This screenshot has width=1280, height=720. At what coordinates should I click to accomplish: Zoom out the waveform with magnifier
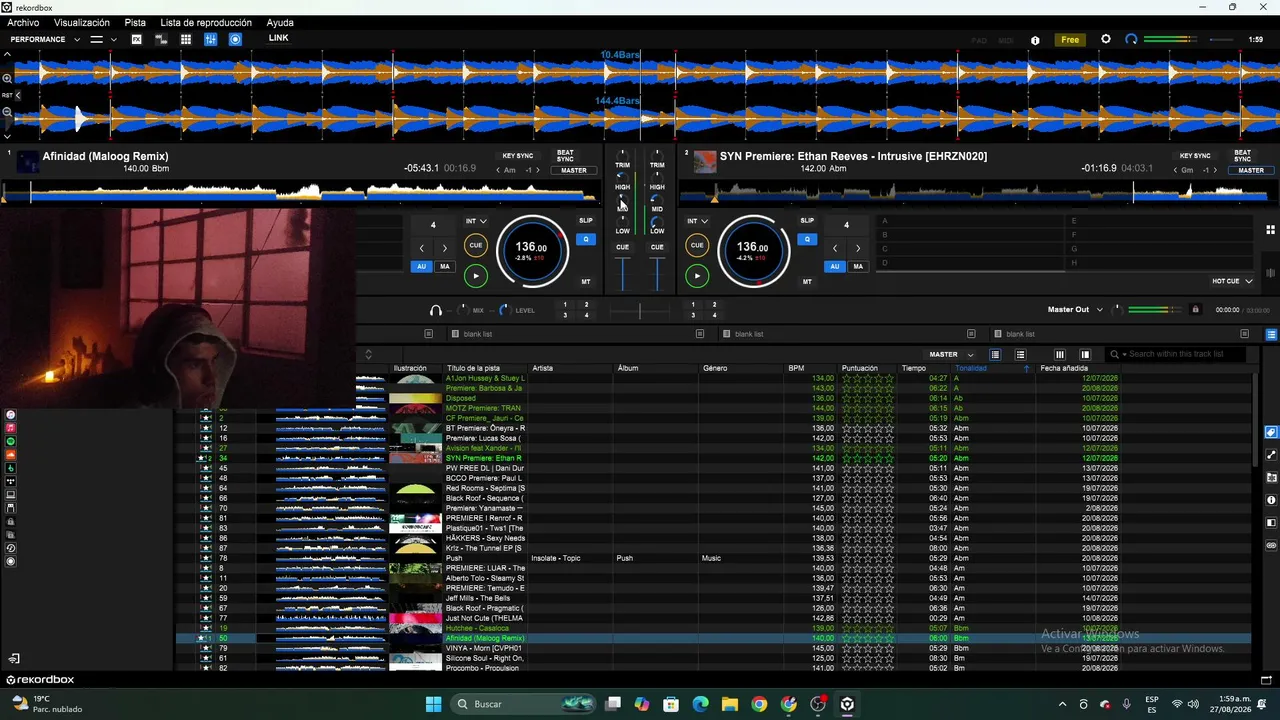pos(7,112)
